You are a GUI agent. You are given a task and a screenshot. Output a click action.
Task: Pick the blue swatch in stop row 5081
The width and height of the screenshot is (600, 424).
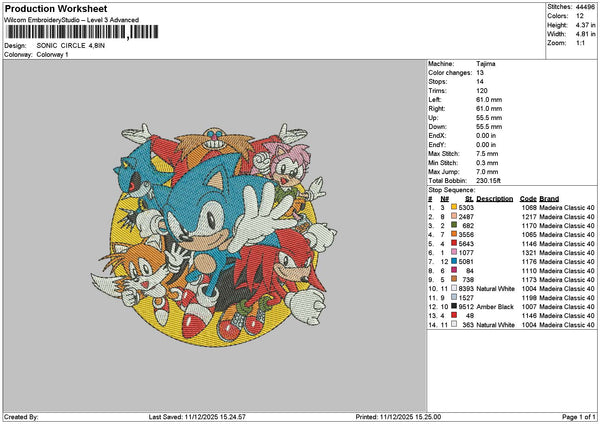454,261
